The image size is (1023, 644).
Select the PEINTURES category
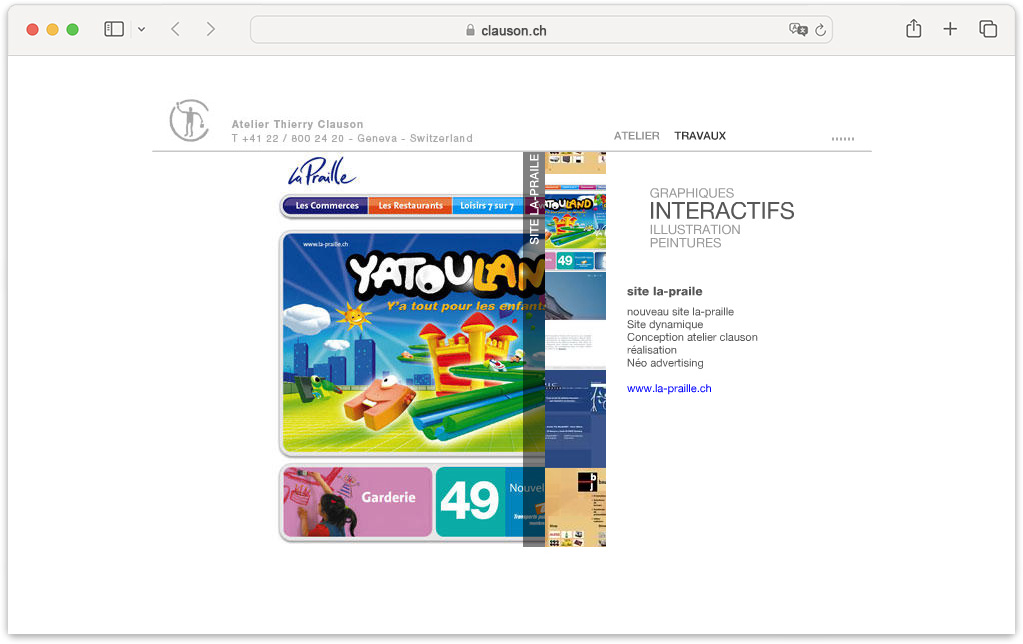tap(685, 243)
